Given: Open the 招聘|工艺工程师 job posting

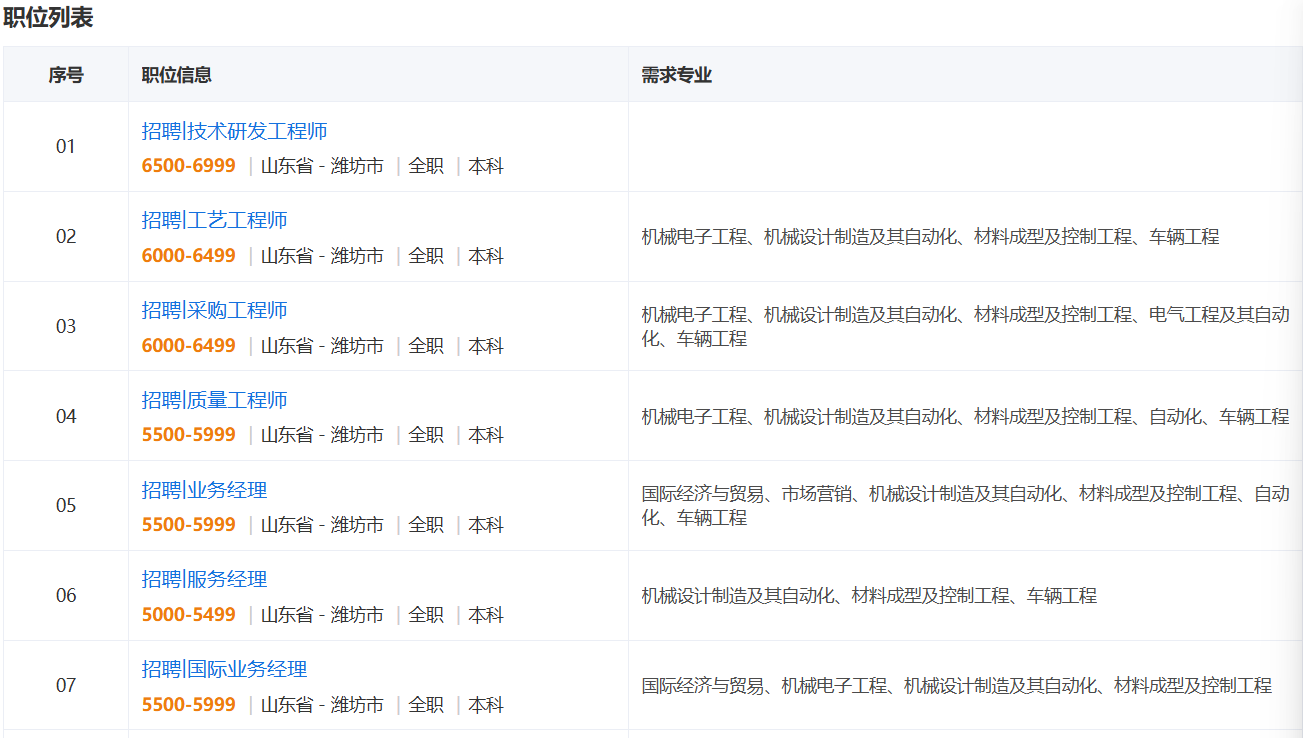Looking at the screenshot, I should (214, 220).
